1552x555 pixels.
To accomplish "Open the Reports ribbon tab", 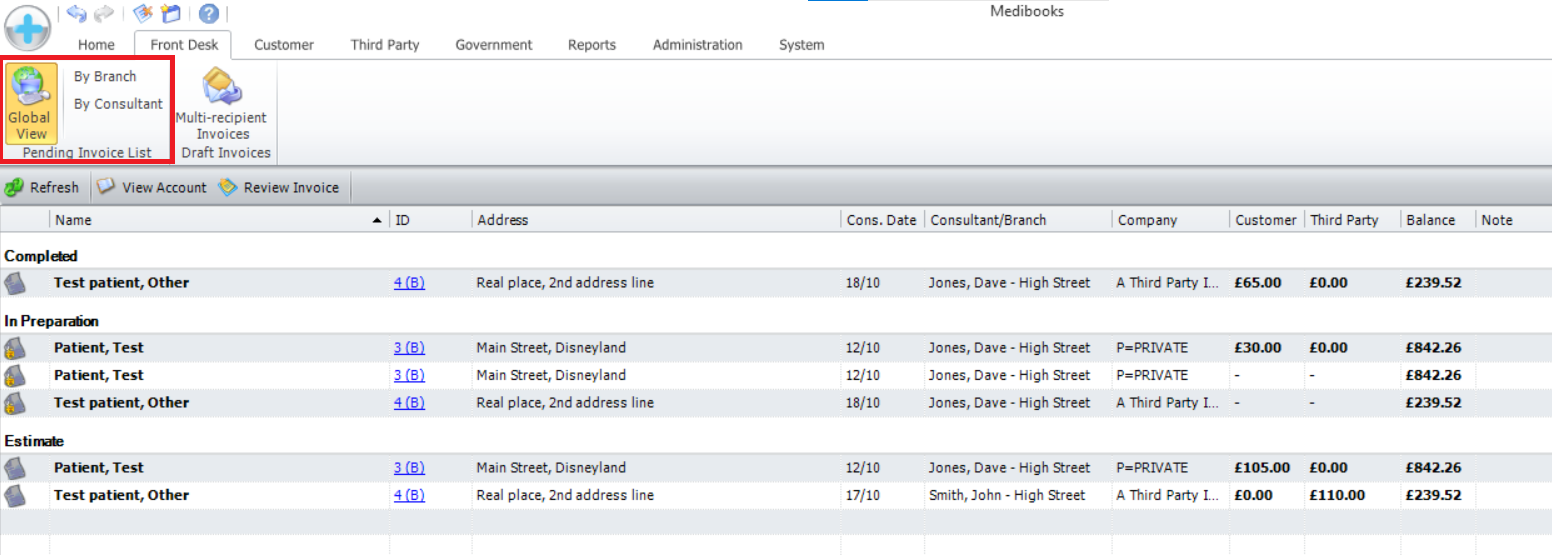I will (x=592, y=45).
